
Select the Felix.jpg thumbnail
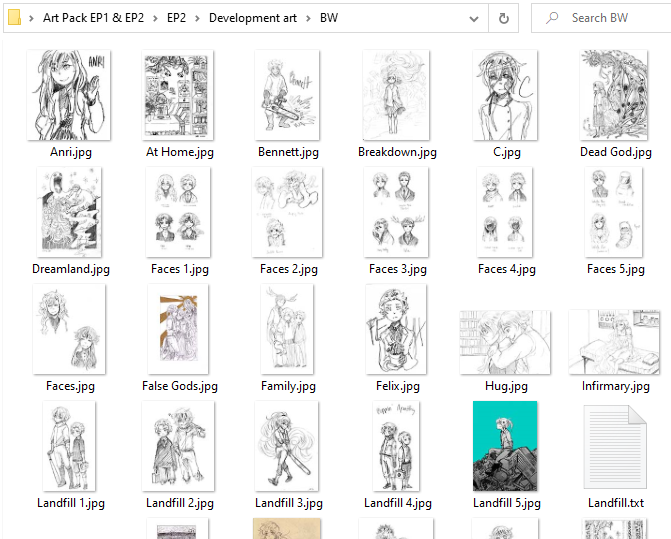pos(396,329)
